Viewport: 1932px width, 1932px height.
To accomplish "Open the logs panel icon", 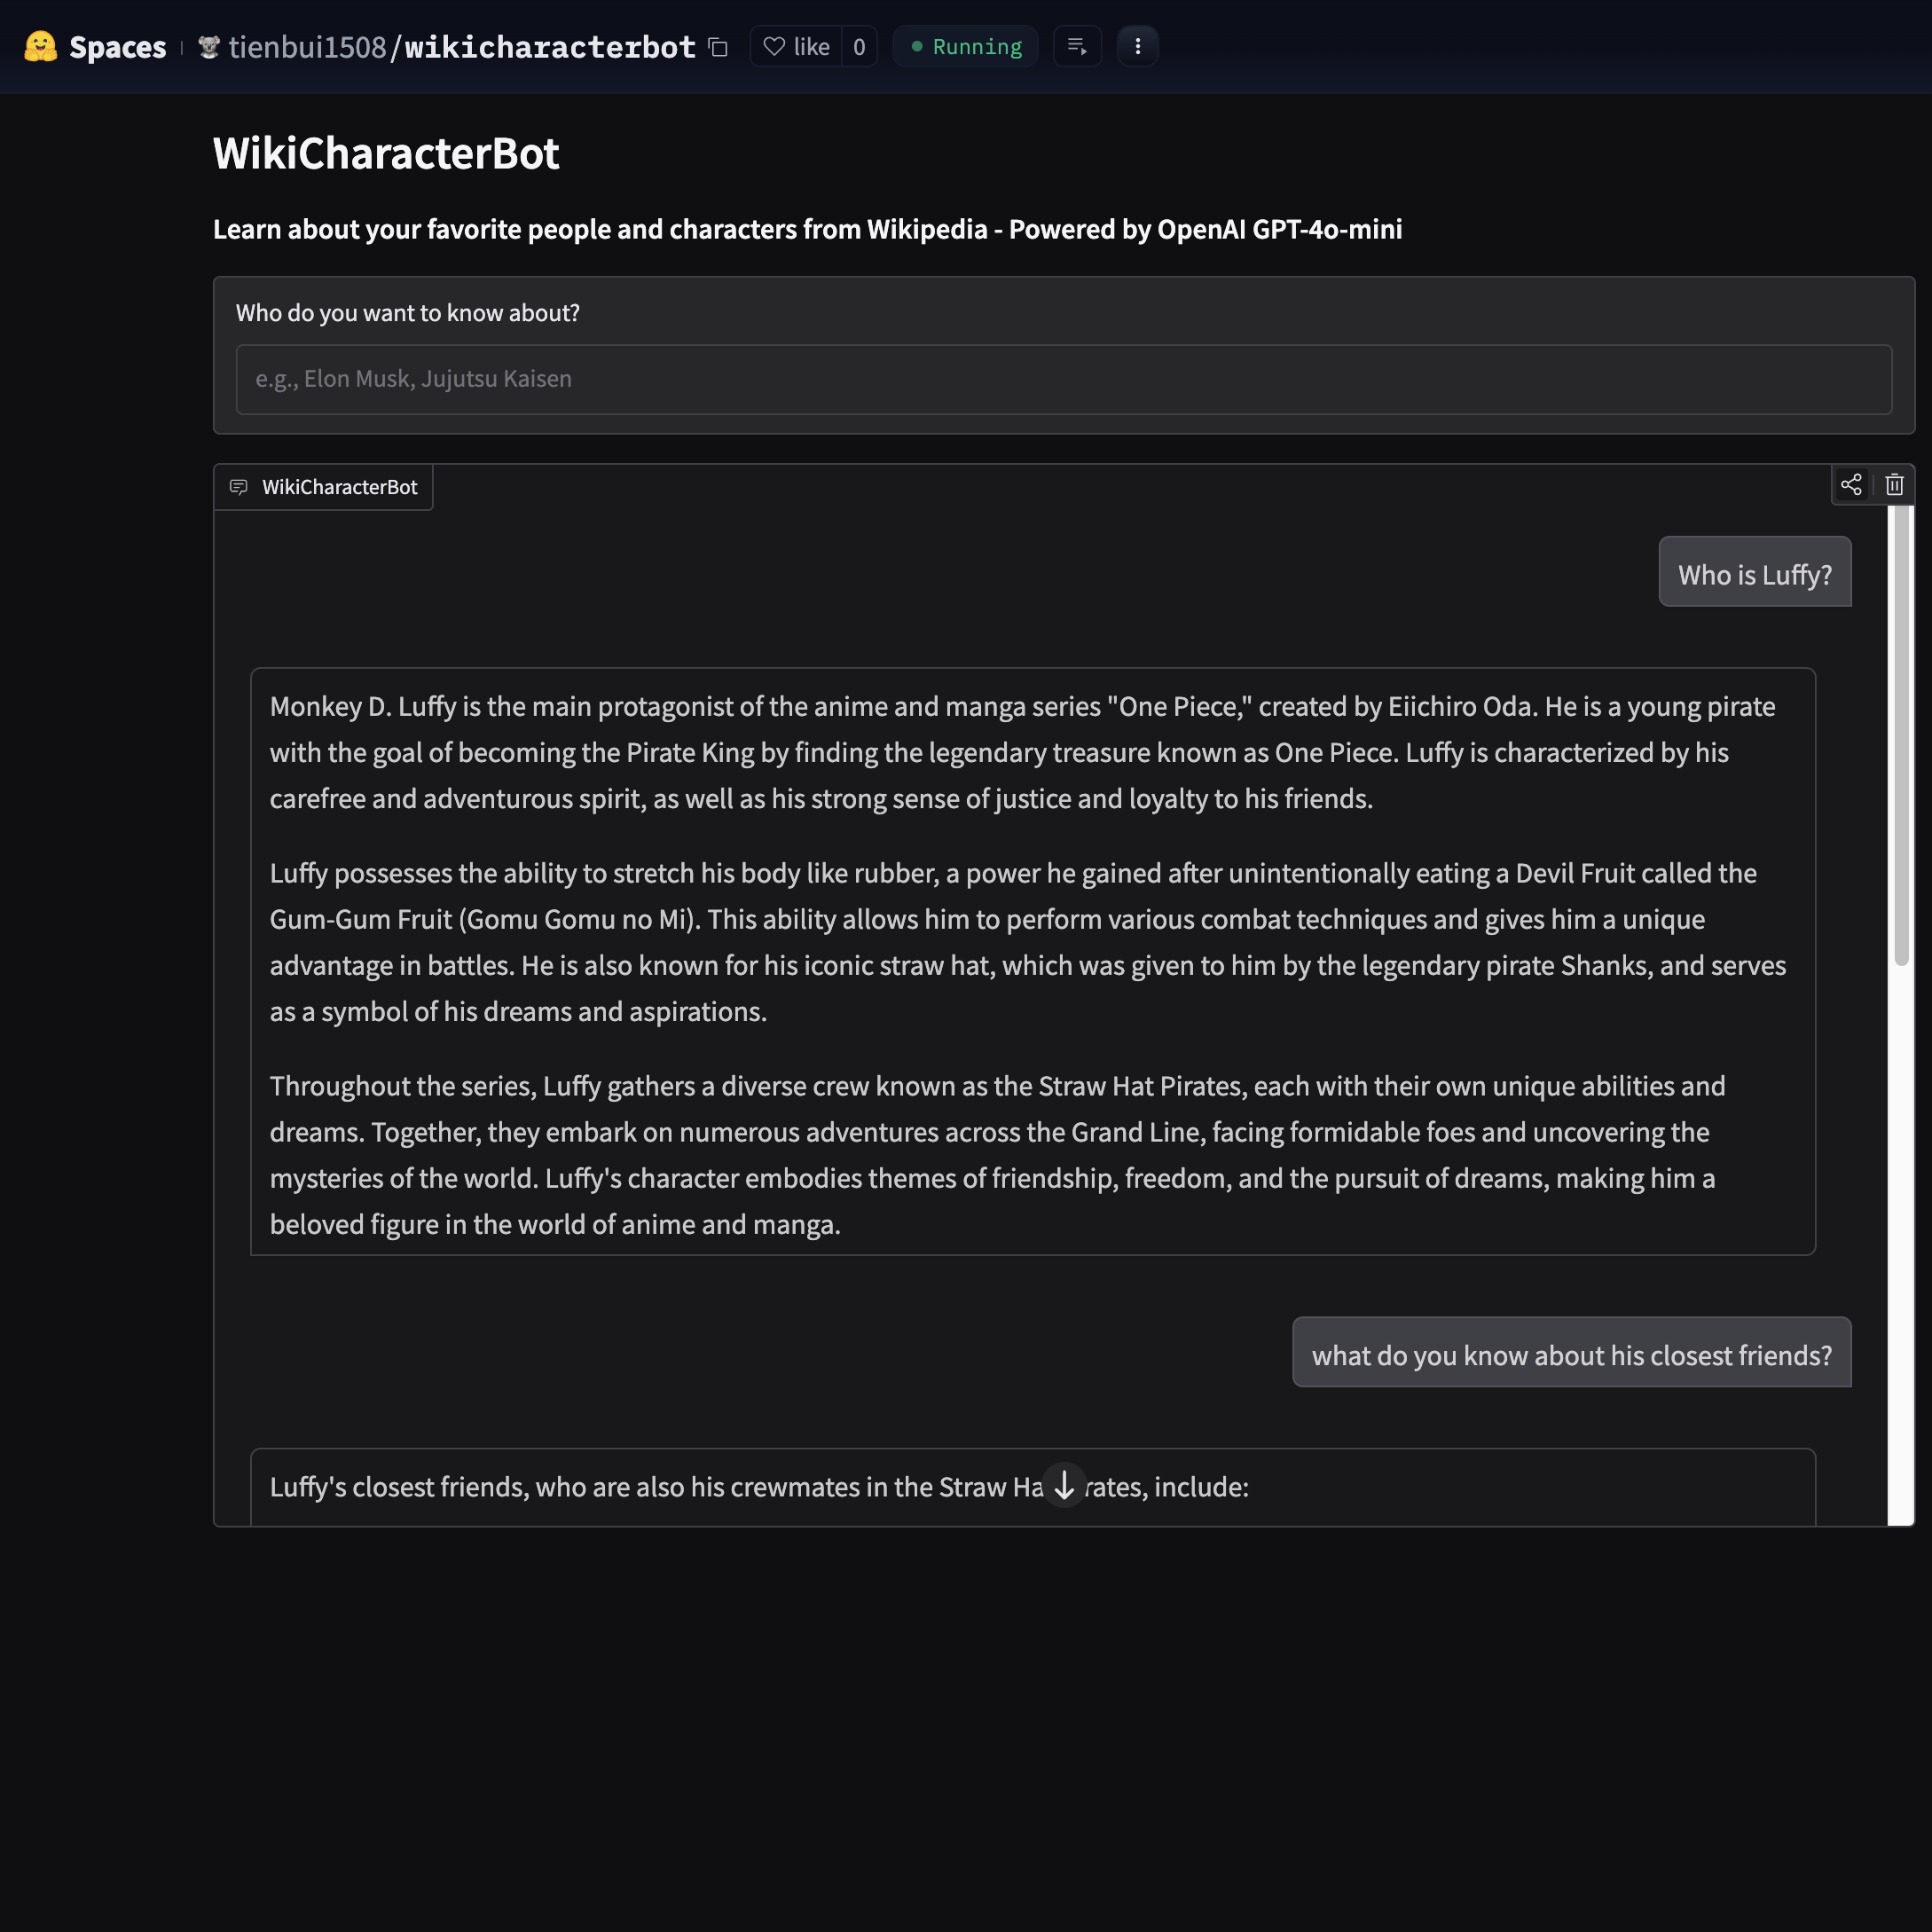I will point(1077,47).
